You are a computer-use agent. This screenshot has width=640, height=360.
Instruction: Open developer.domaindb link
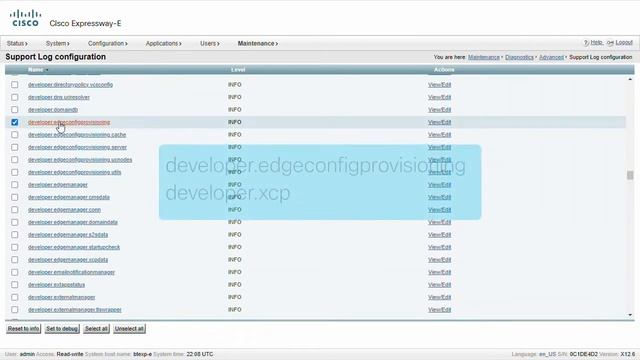[x=53, y=110]
